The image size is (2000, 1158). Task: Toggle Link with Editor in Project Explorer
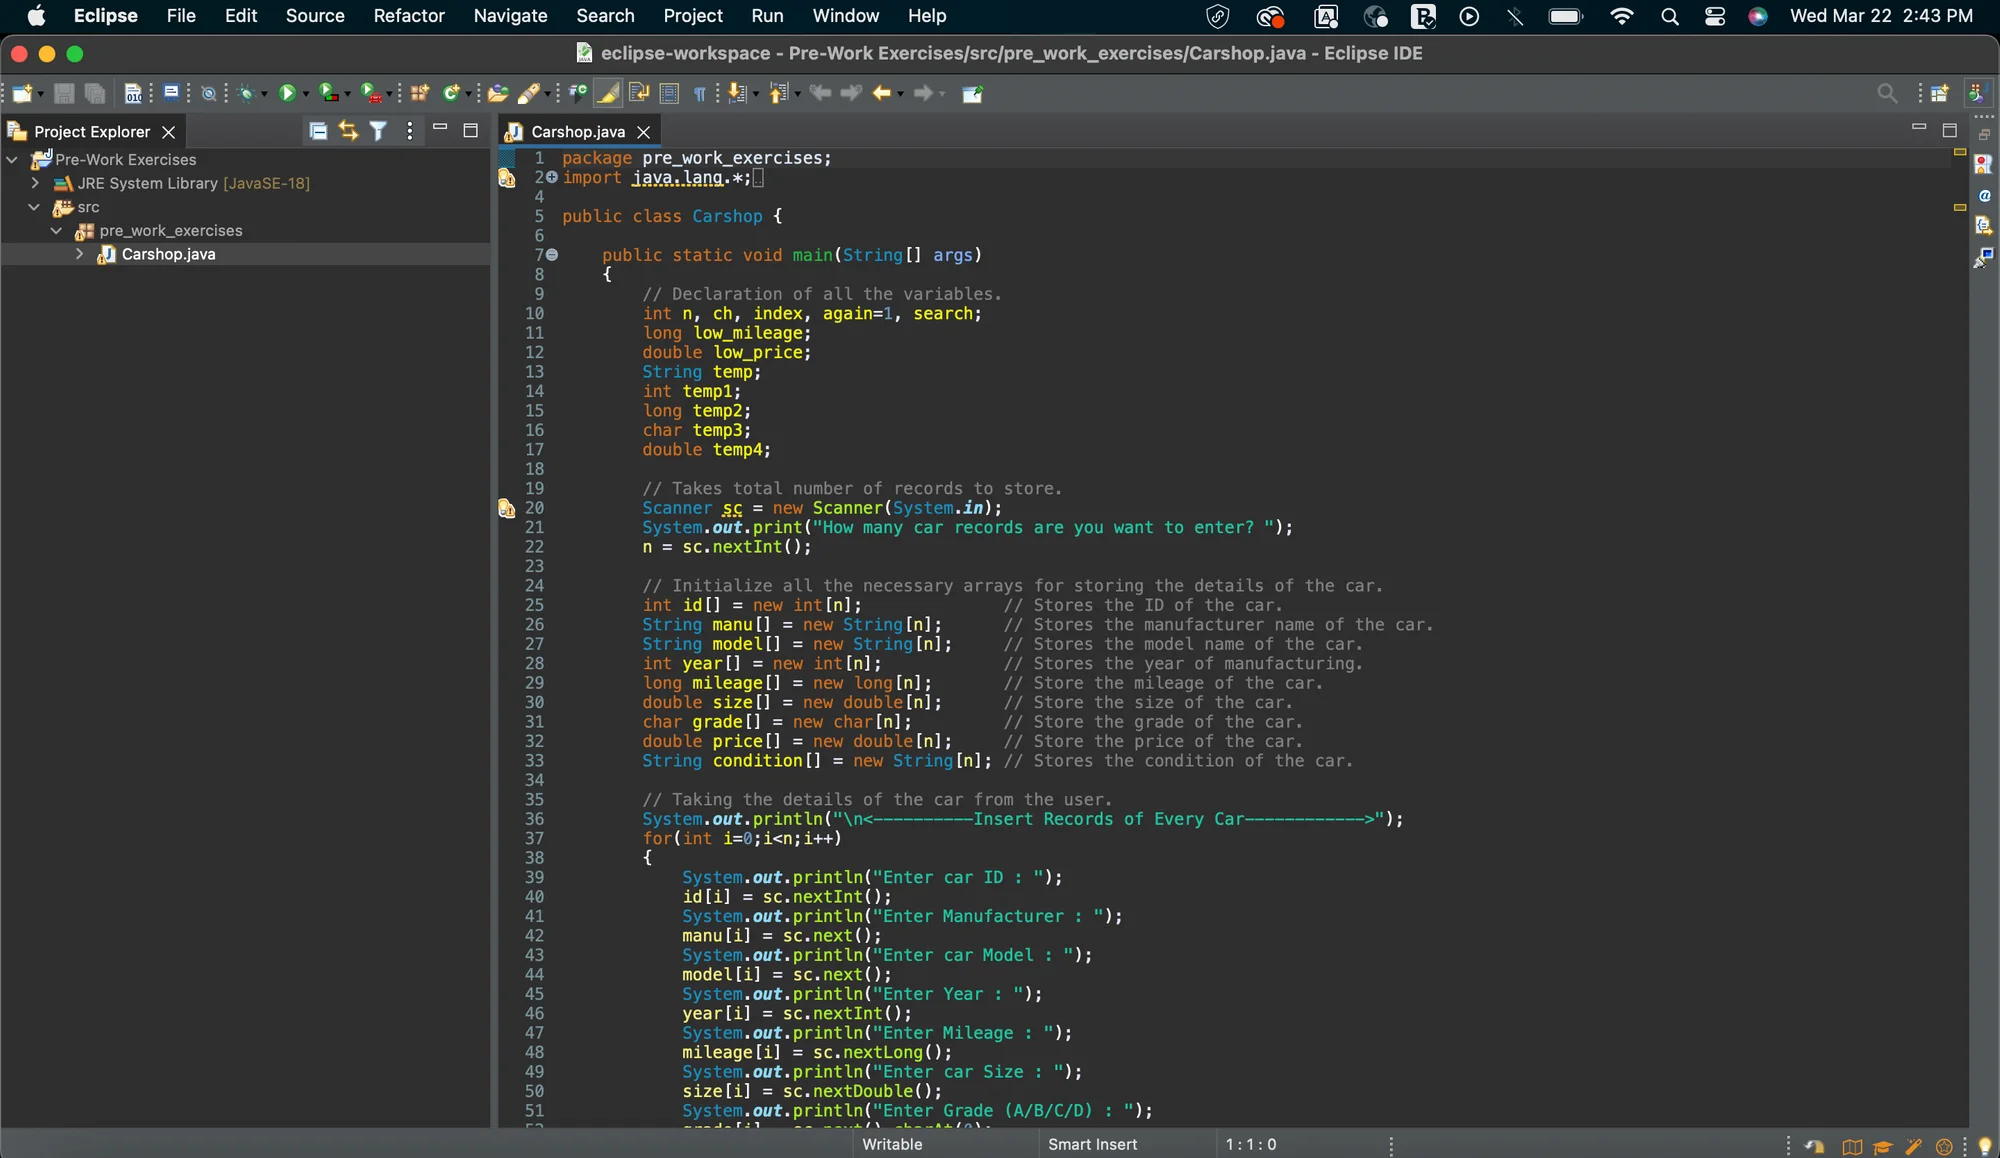348,131
